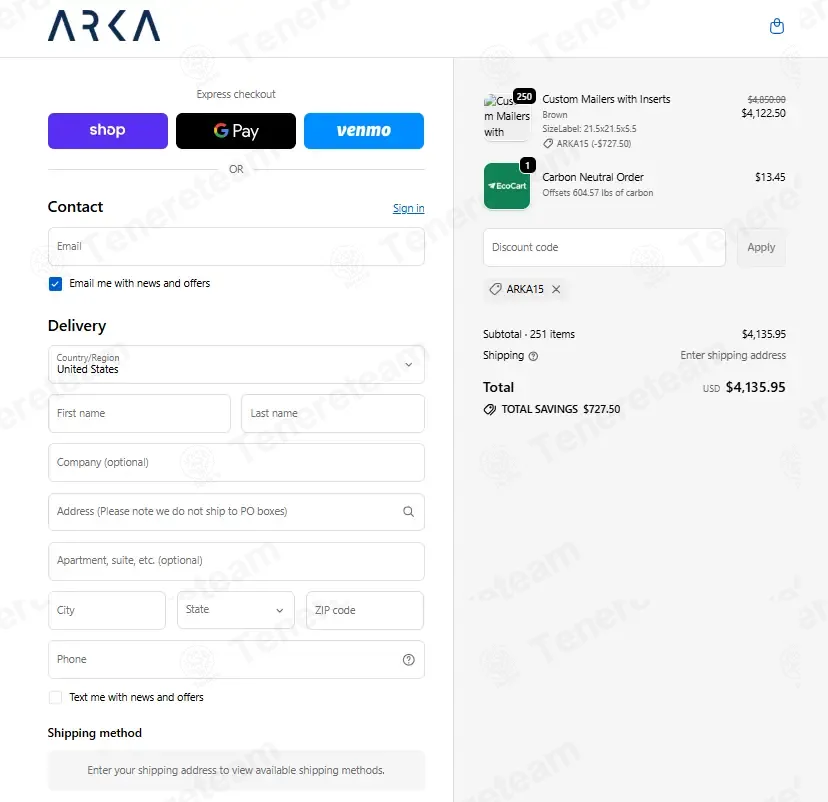Focus the First name field
828x802 pixels.
tap(139, 413)
